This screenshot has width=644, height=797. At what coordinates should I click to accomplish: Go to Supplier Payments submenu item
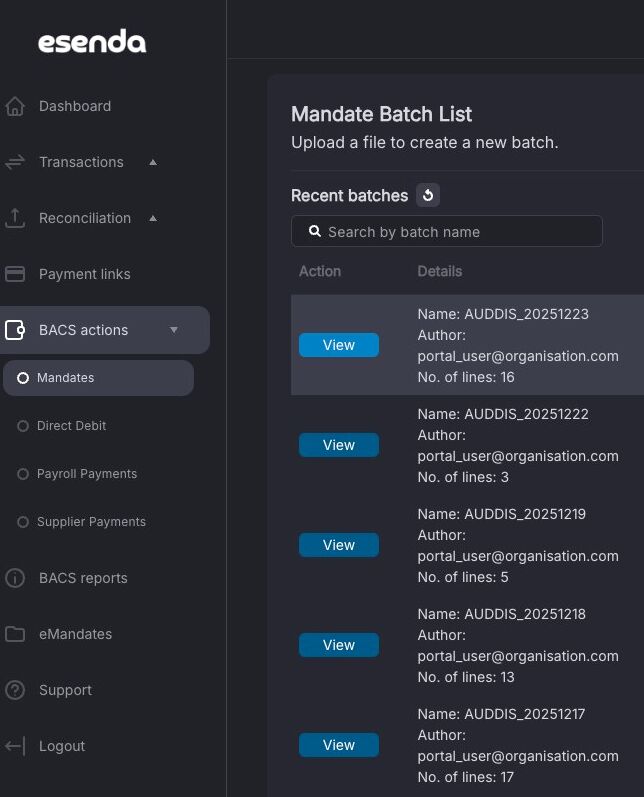91,522
